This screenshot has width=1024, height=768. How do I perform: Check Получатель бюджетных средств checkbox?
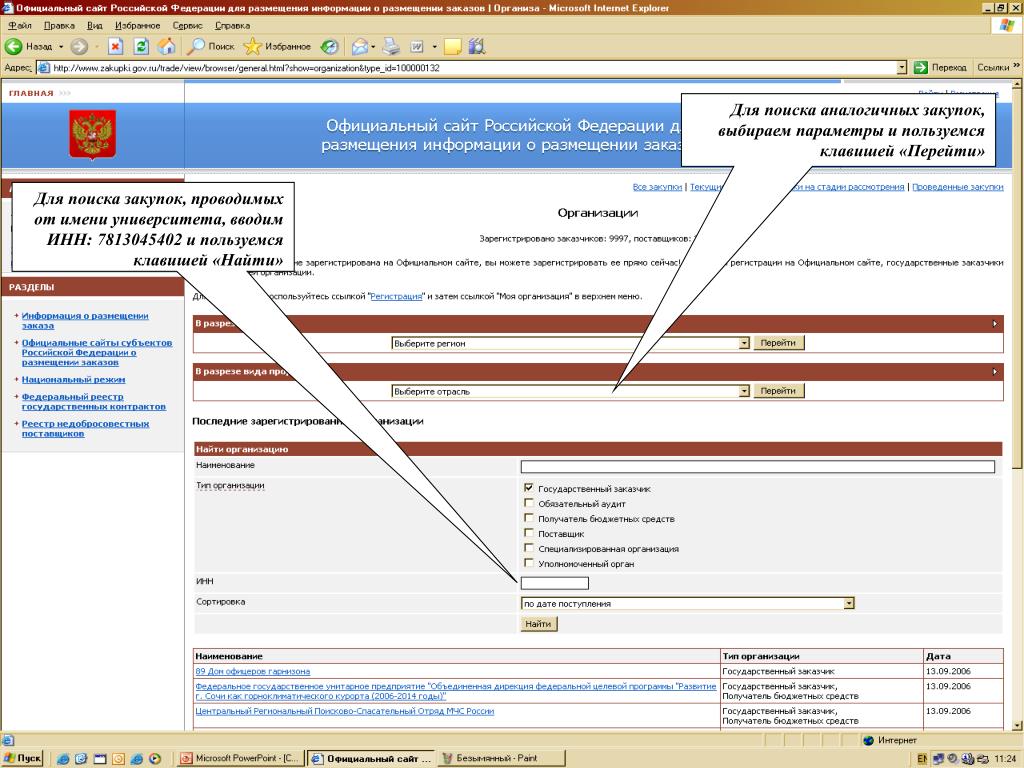(529, 517)
